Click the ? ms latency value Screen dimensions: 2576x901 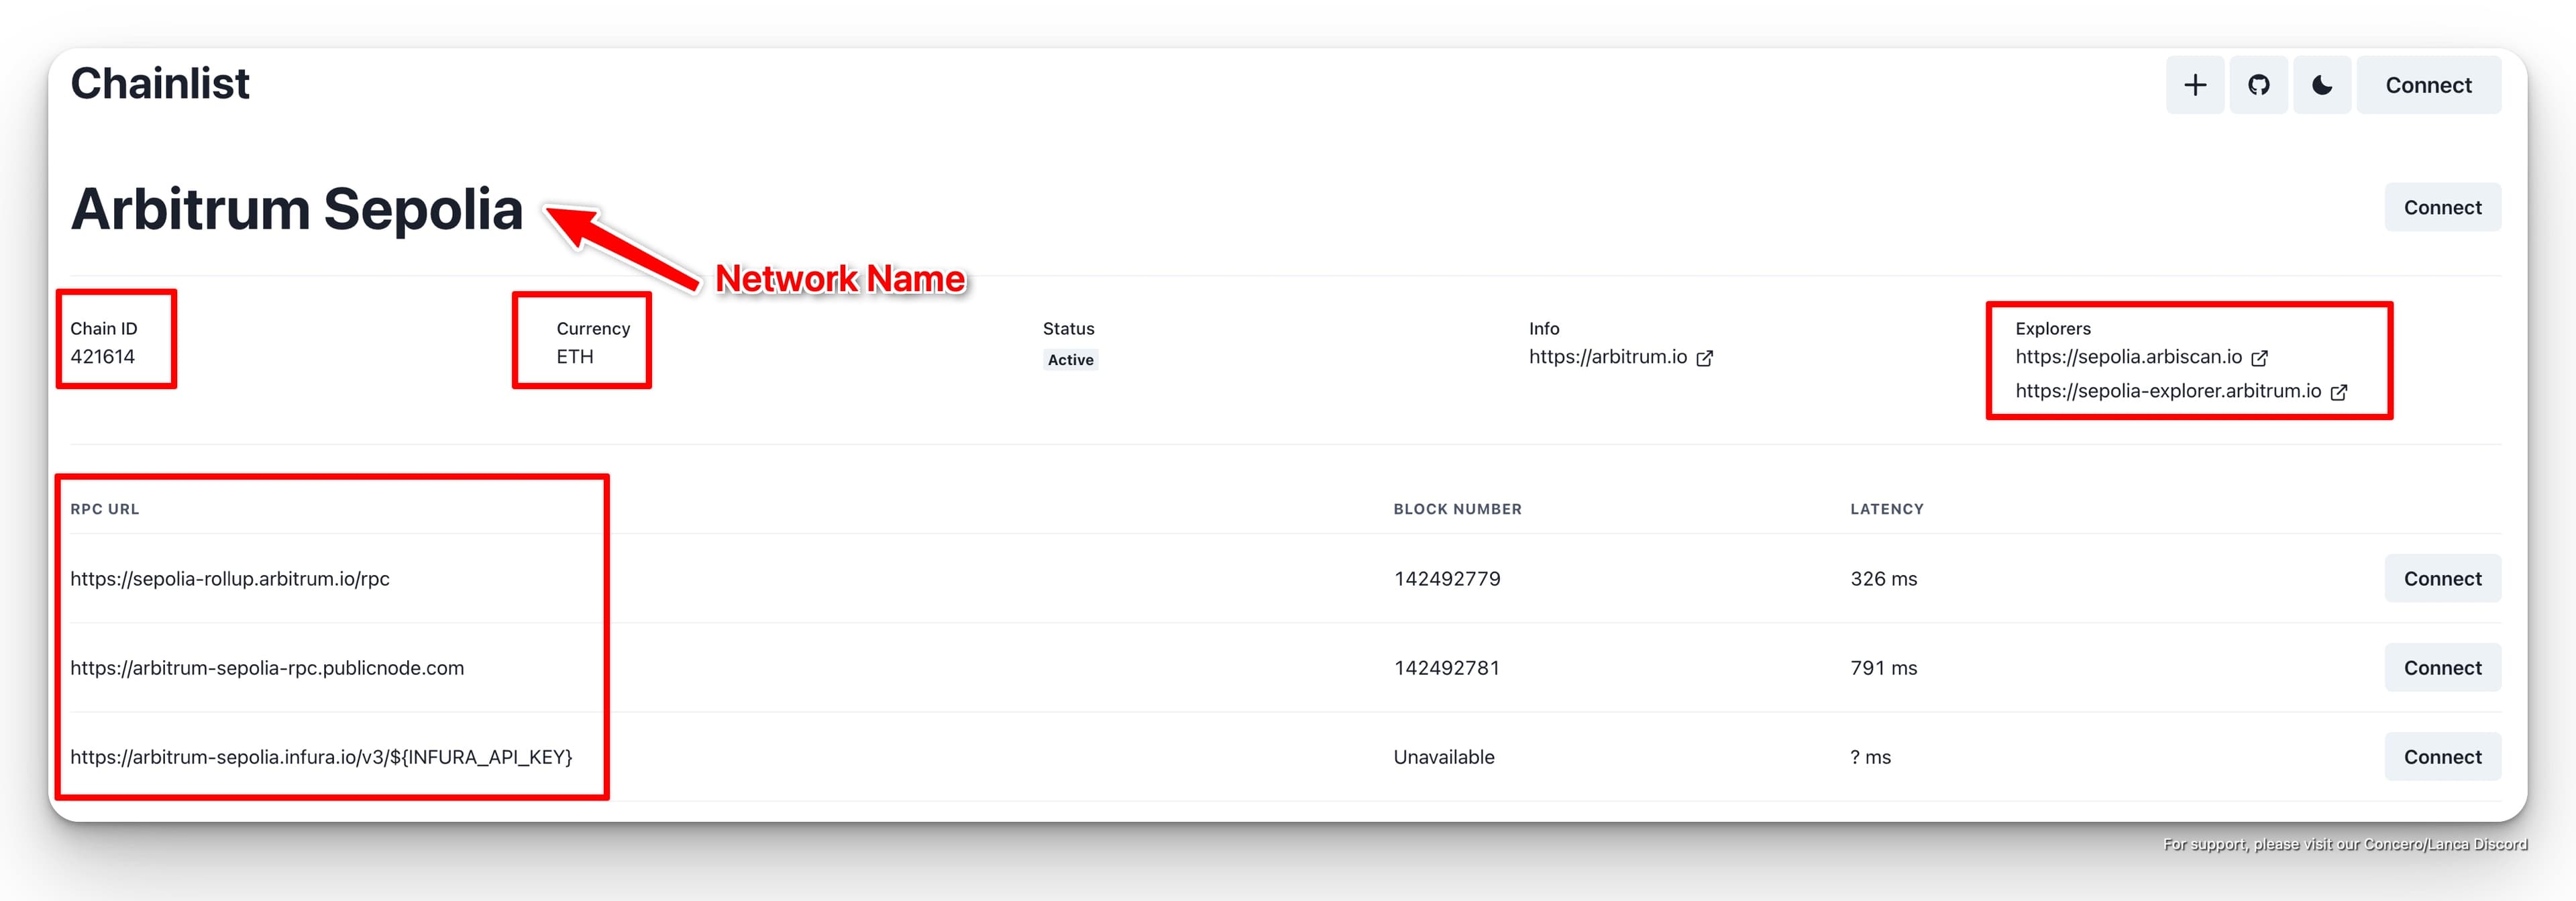point(1870,757)
